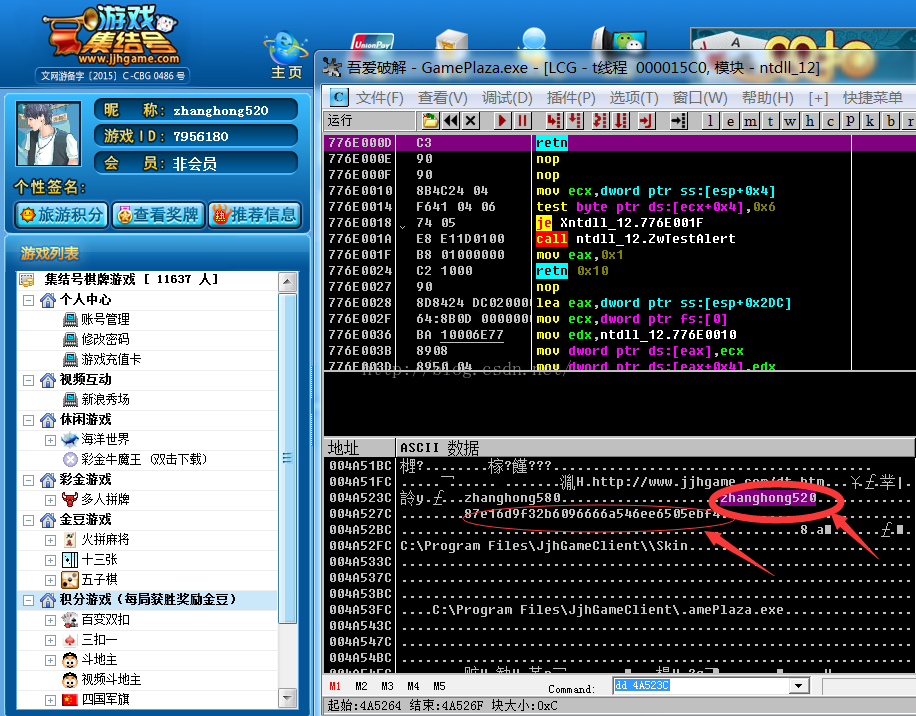Click the 推荐信息 button

click(x=255, y=215)
